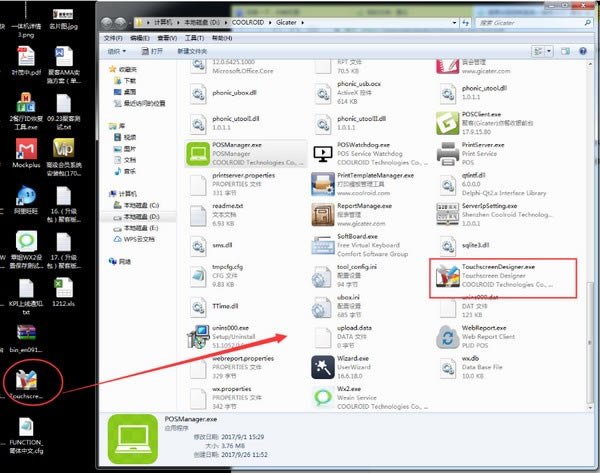Select webreport.properties file
Image resolution: width=600 pixels, height=473 pixels.
tap(234, 367)
